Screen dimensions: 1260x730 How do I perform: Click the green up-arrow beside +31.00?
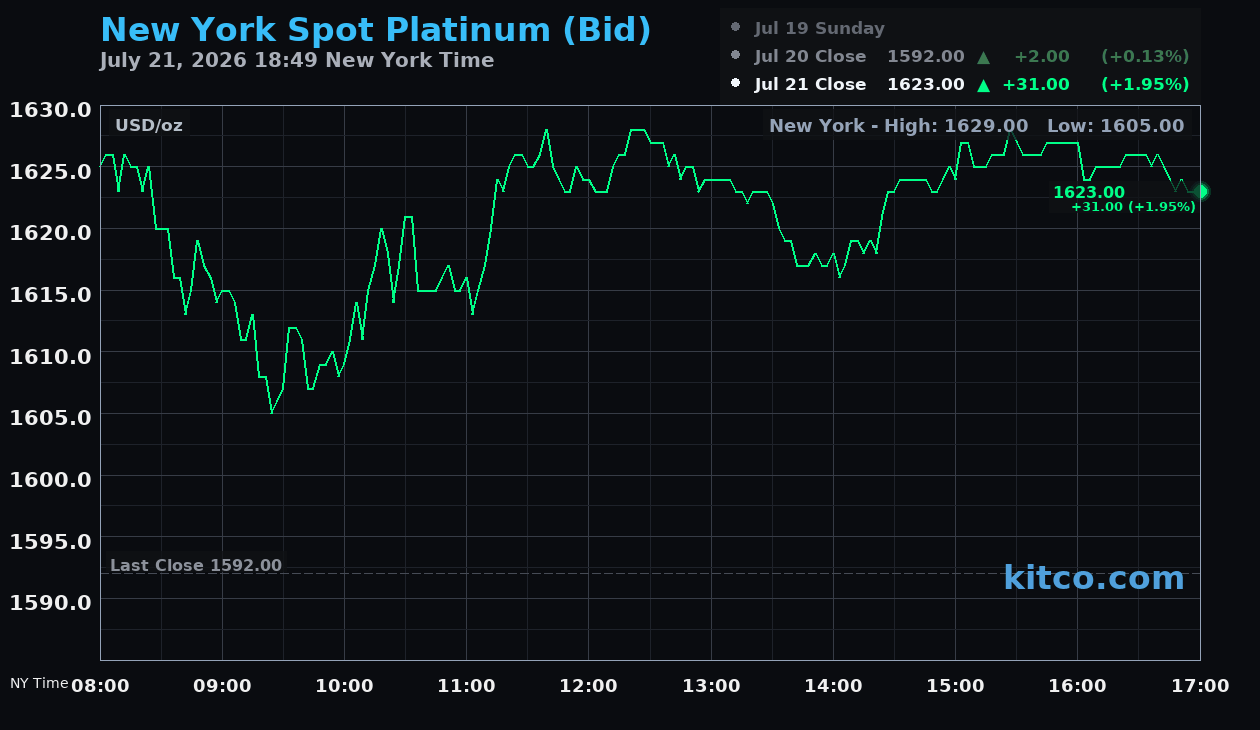pyautogui.click(x=983, y=85)
